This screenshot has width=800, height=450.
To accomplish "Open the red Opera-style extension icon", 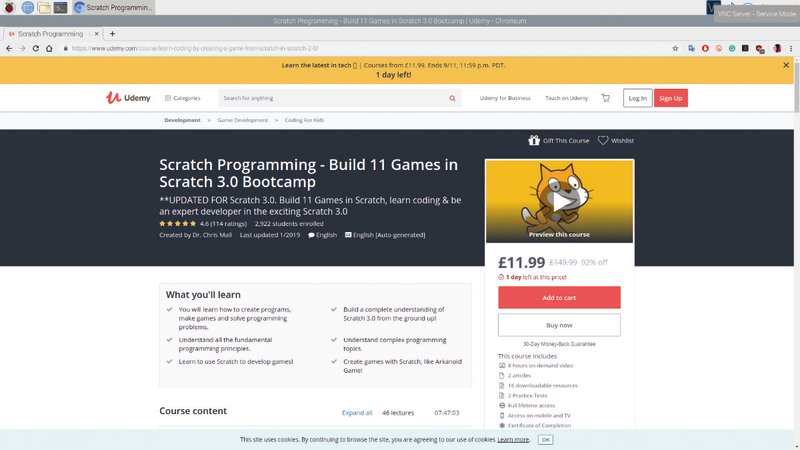I will point(705,48).
